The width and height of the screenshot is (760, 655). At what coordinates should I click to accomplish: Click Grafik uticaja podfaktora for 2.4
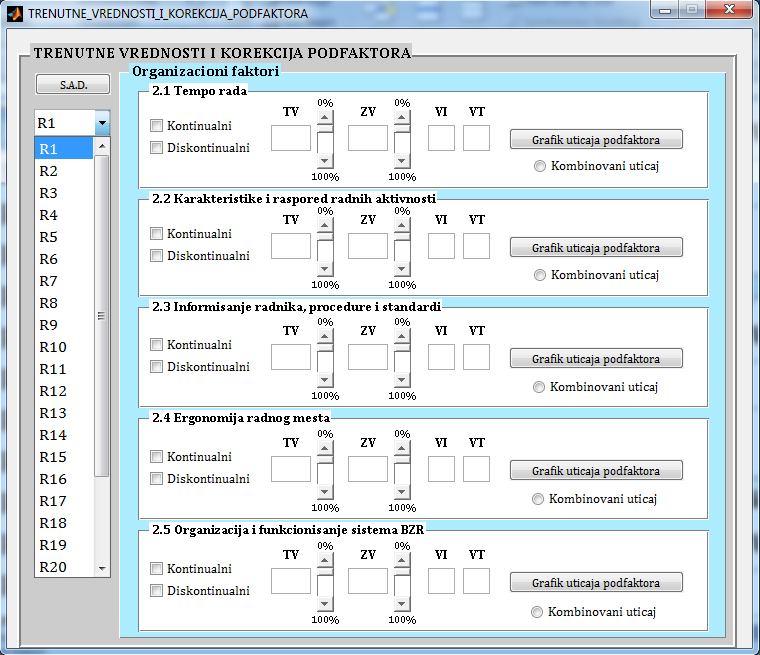[x=596, y=471]
